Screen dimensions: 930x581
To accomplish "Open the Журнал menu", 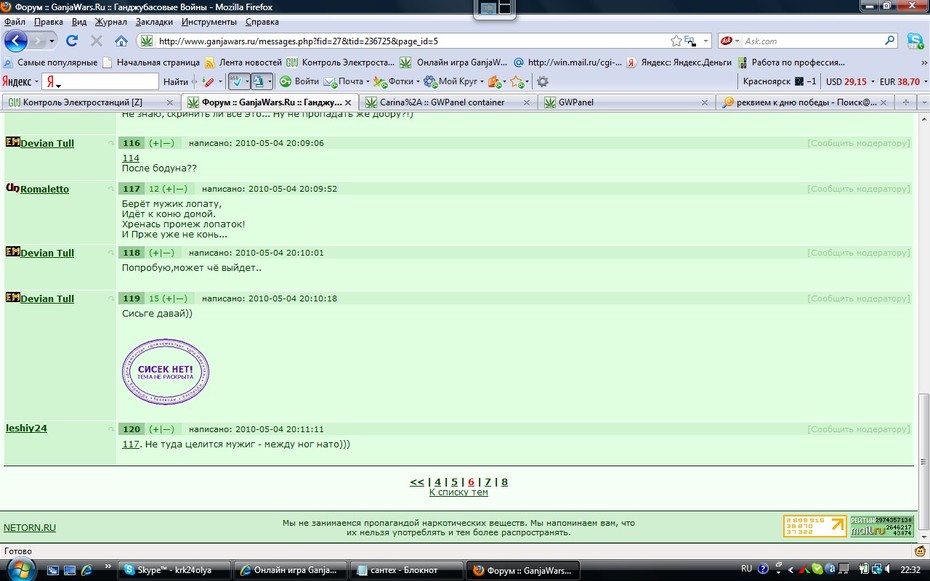I will point(111,22).
